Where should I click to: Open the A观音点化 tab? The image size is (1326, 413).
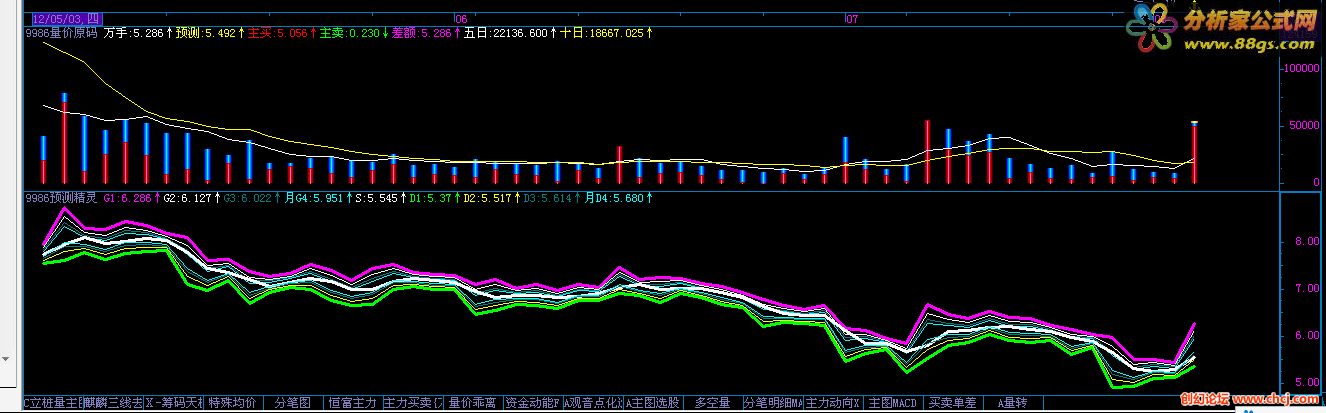593,403
